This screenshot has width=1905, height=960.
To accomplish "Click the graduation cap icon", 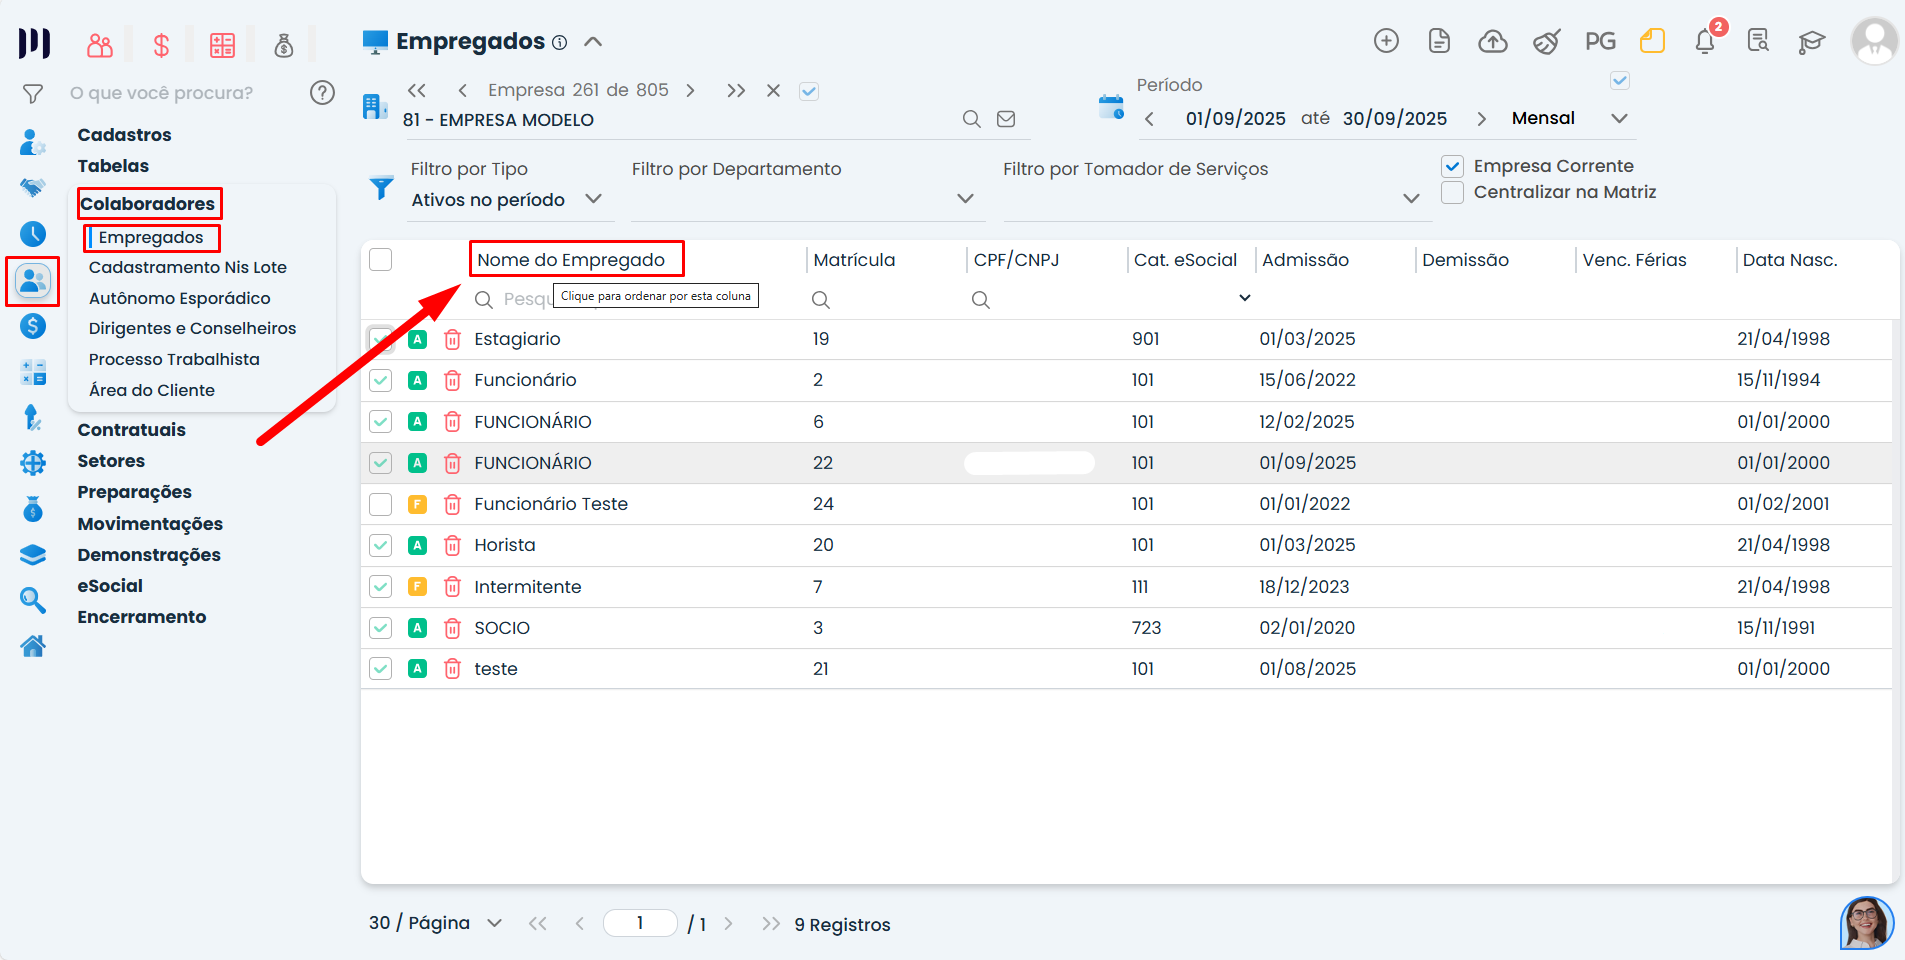I will 1811,42.
